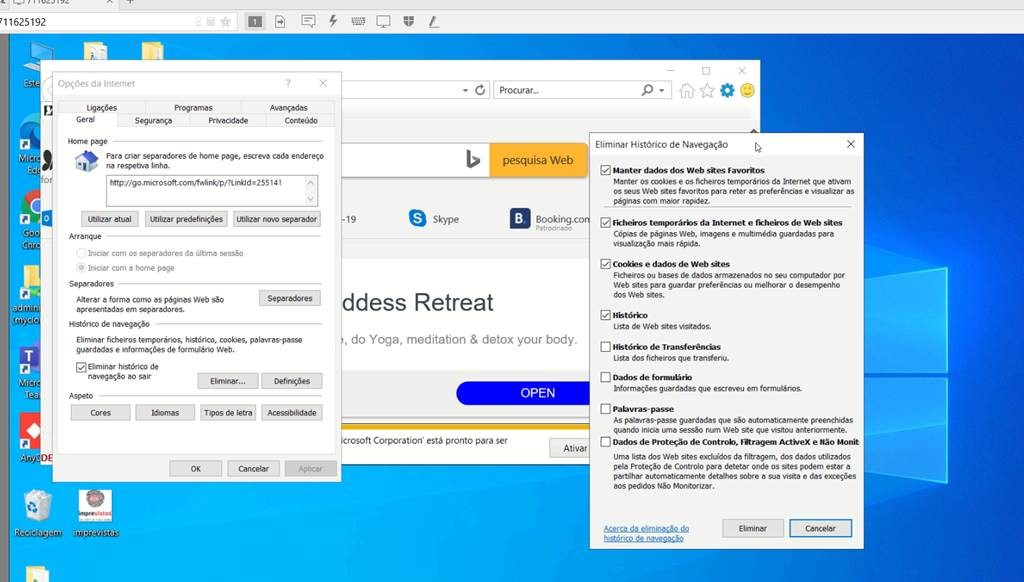The width and height of the screenshot is (1024, 582).
Task: Switch to the Segurança tab
Action: pyautogui.click(x=153, y=120)
